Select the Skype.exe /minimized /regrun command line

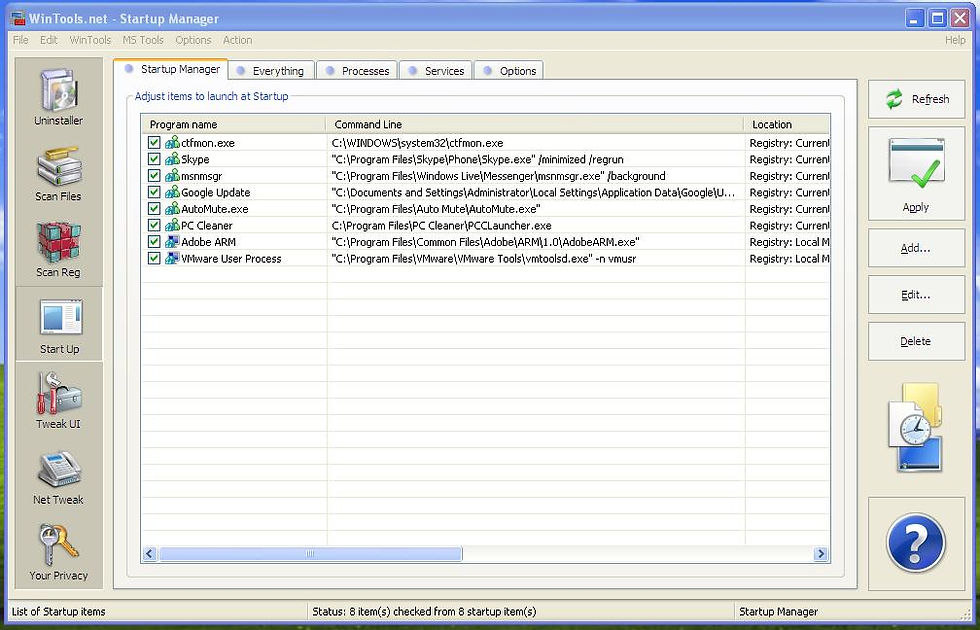(x=478, y=159)
